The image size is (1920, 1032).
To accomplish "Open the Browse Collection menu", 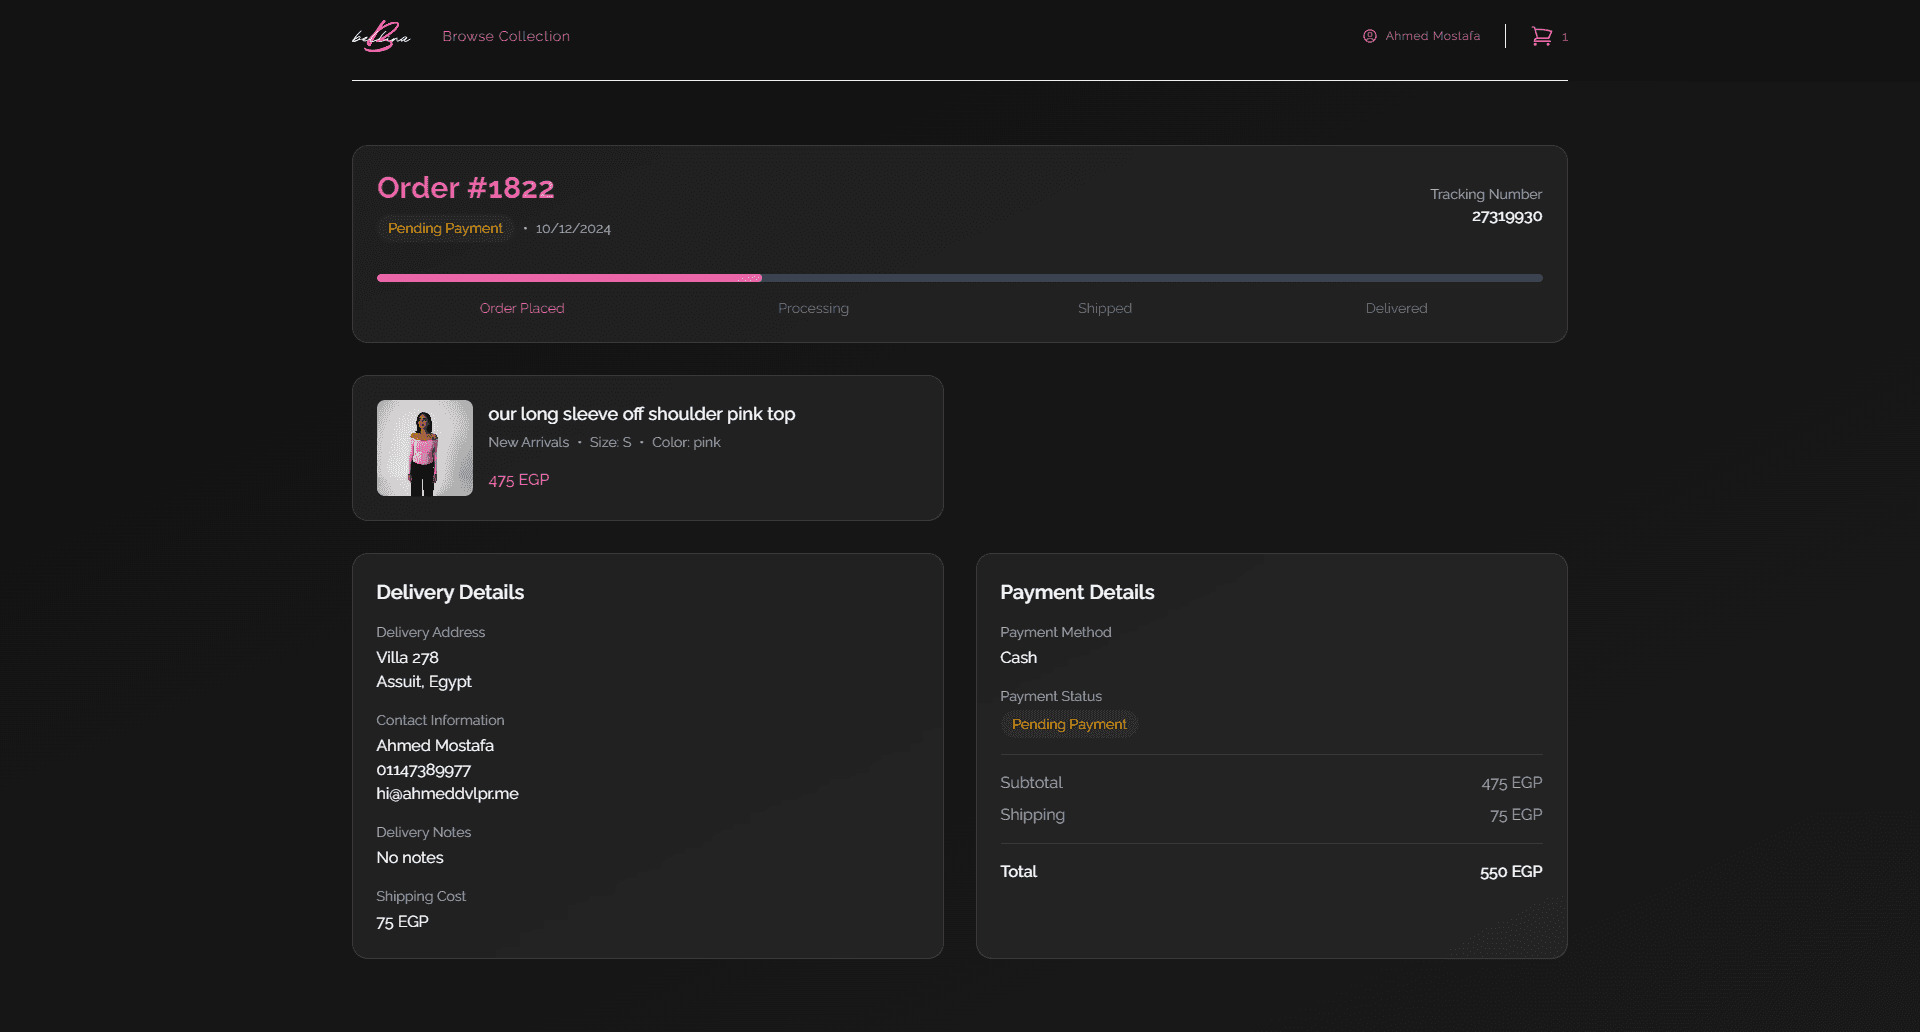I will point(505,36).
